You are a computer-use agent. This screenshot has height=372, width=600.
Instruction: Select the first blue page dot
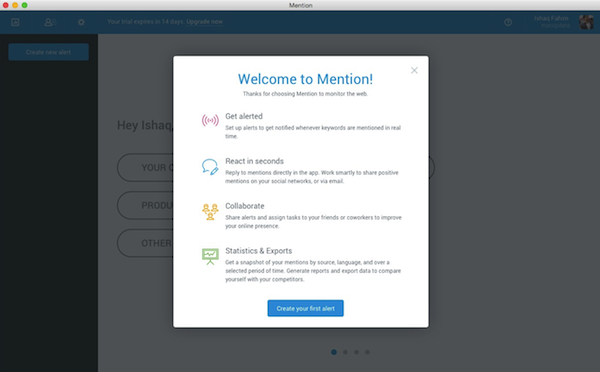(334, 352)
